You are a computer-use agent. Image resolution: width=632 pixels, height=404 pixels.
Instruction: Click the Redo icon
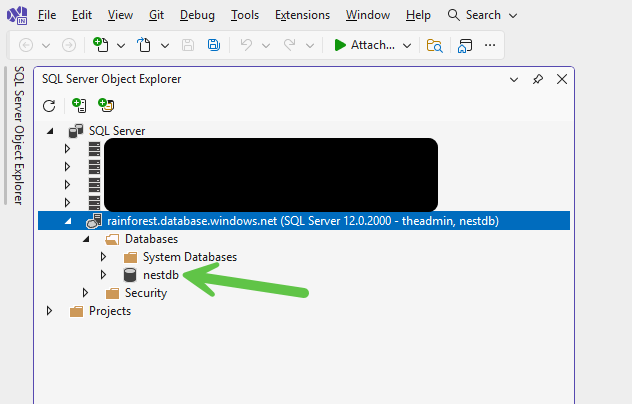289,44
